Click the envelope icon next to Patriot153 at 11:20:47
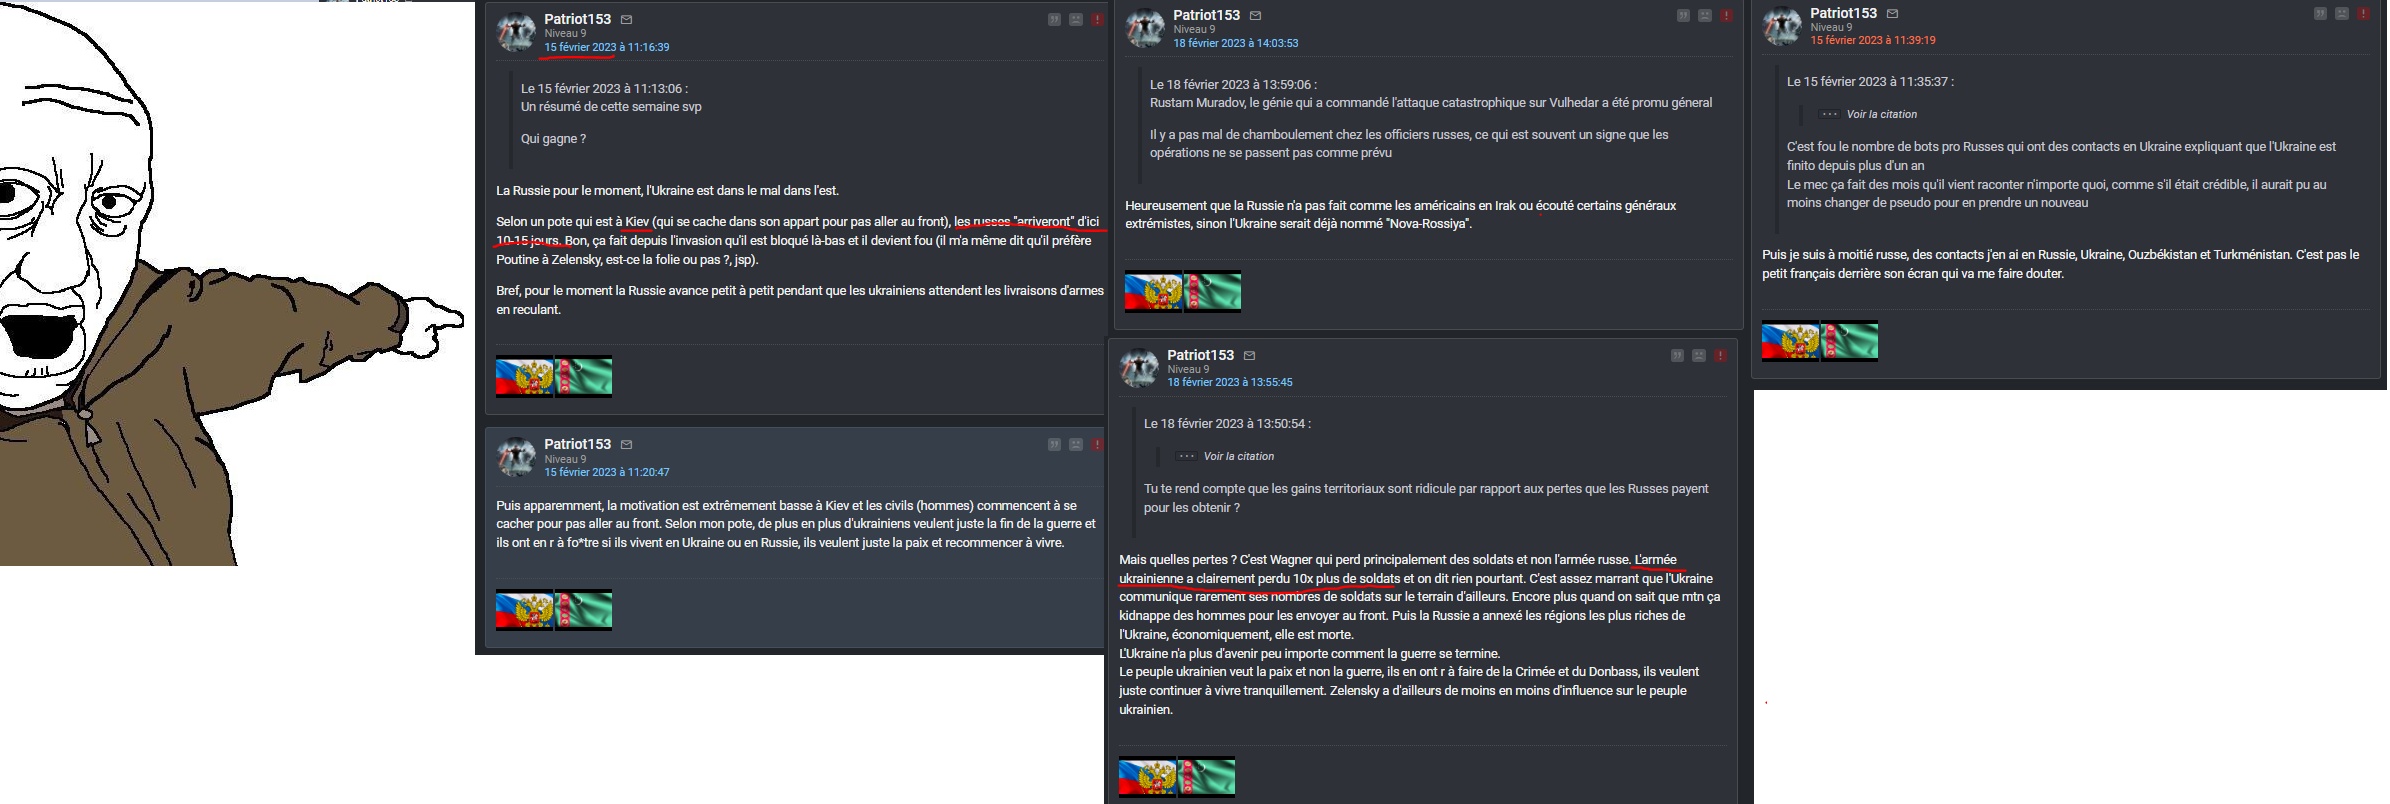 point(627,445)
